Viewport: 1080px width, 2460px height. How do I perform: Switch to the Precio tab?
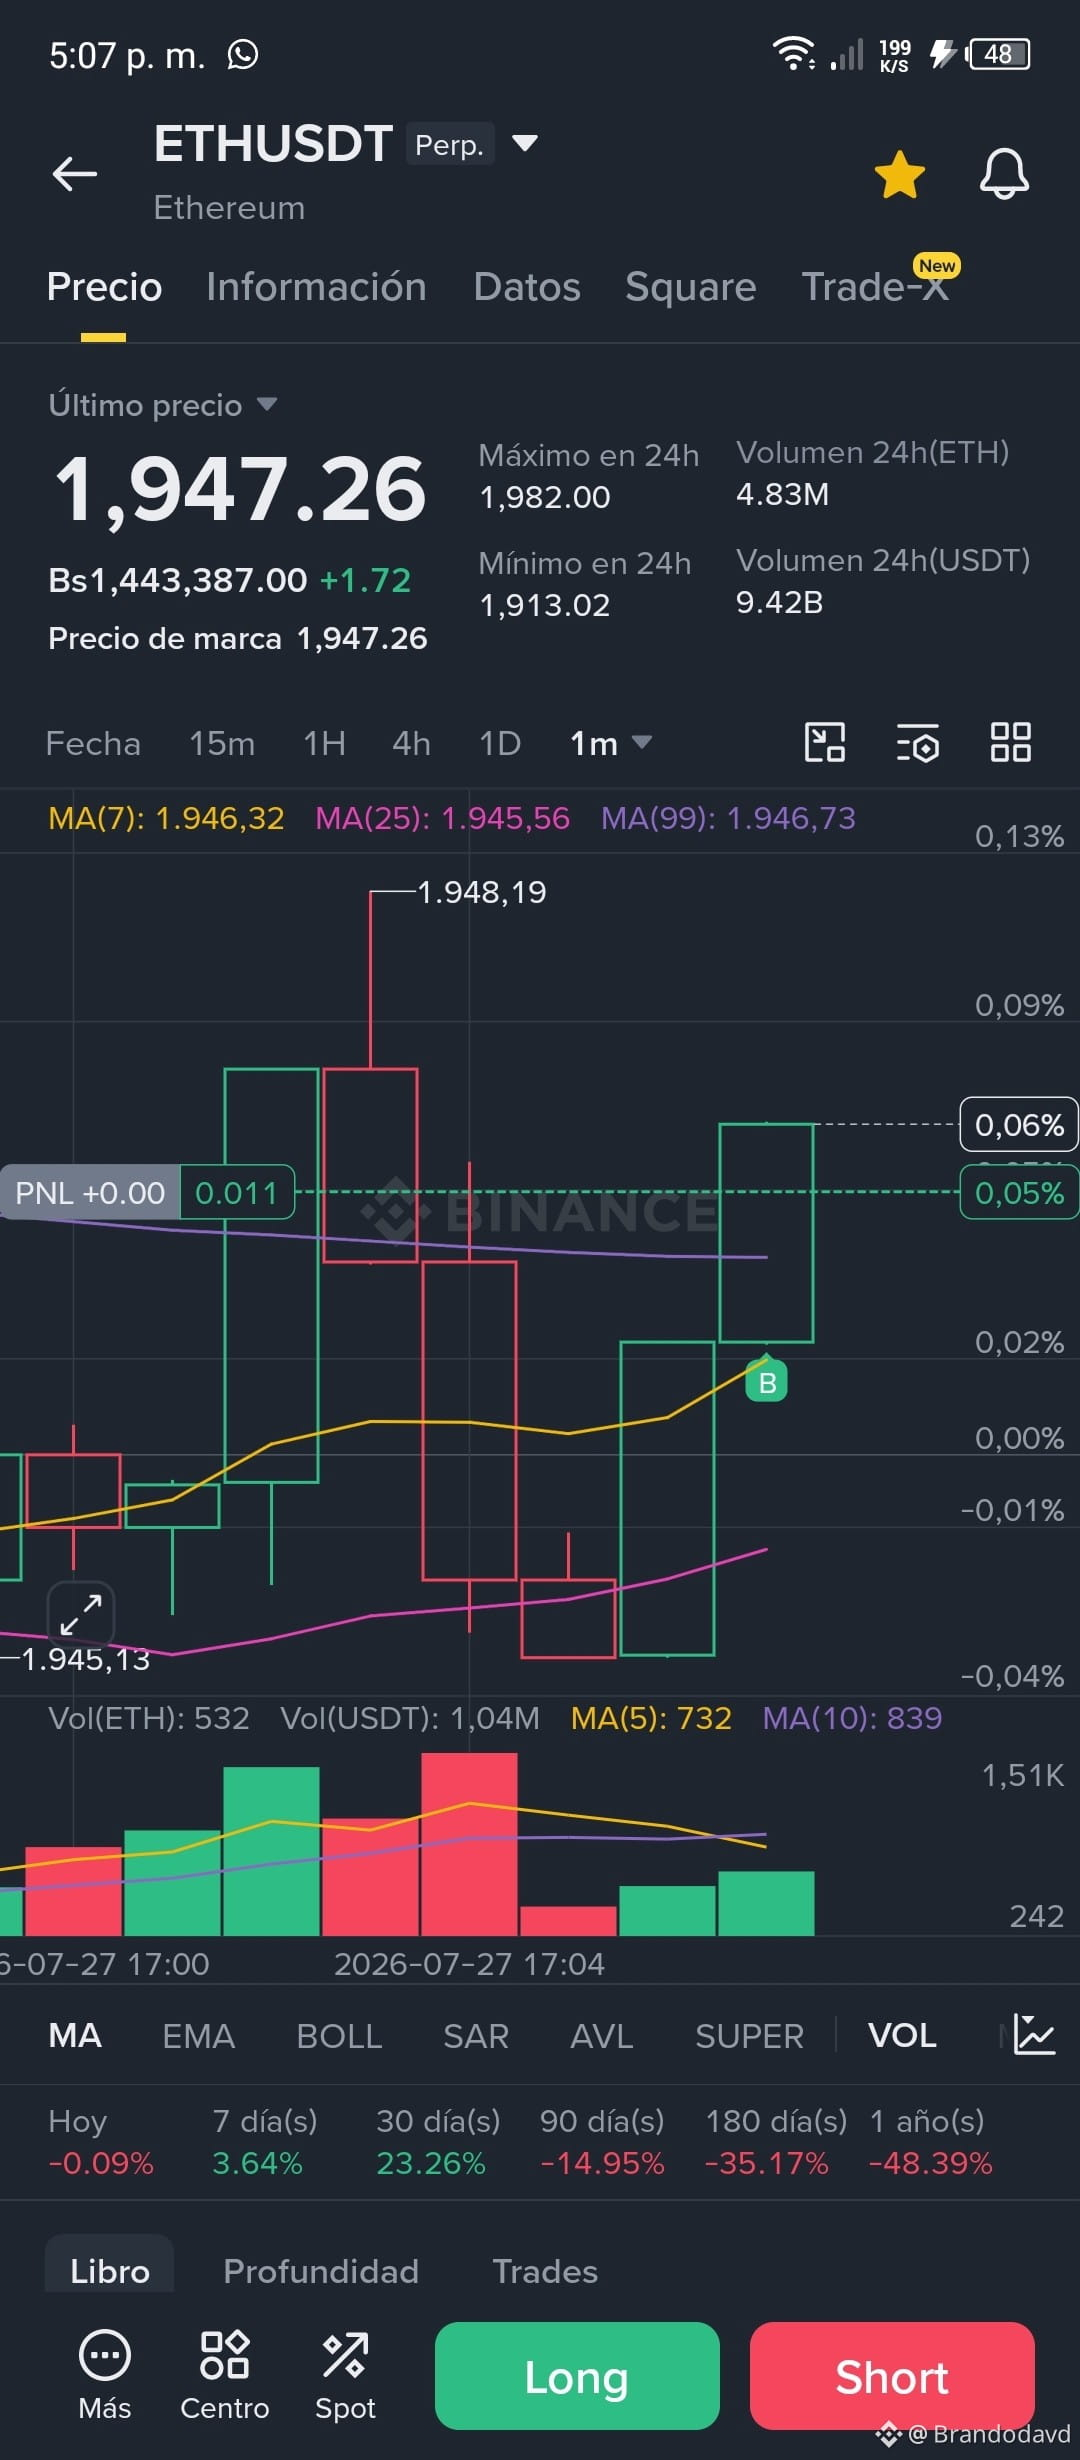click(104, 287)
